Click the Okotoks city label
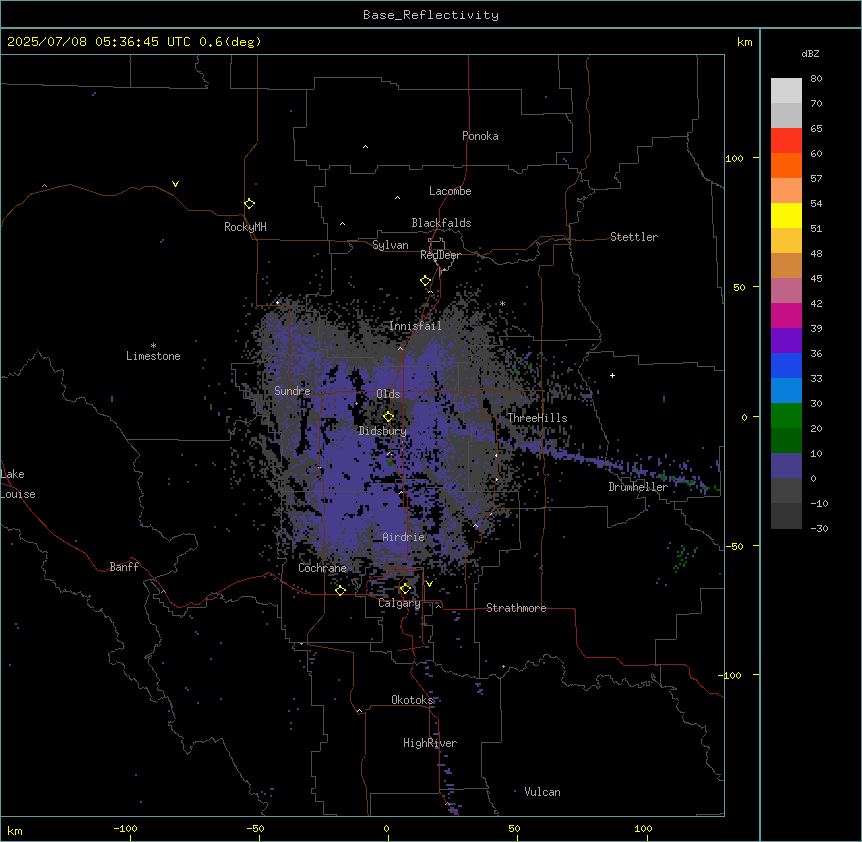The width and height of the screenshot is (862, 842). click(412, 700)
